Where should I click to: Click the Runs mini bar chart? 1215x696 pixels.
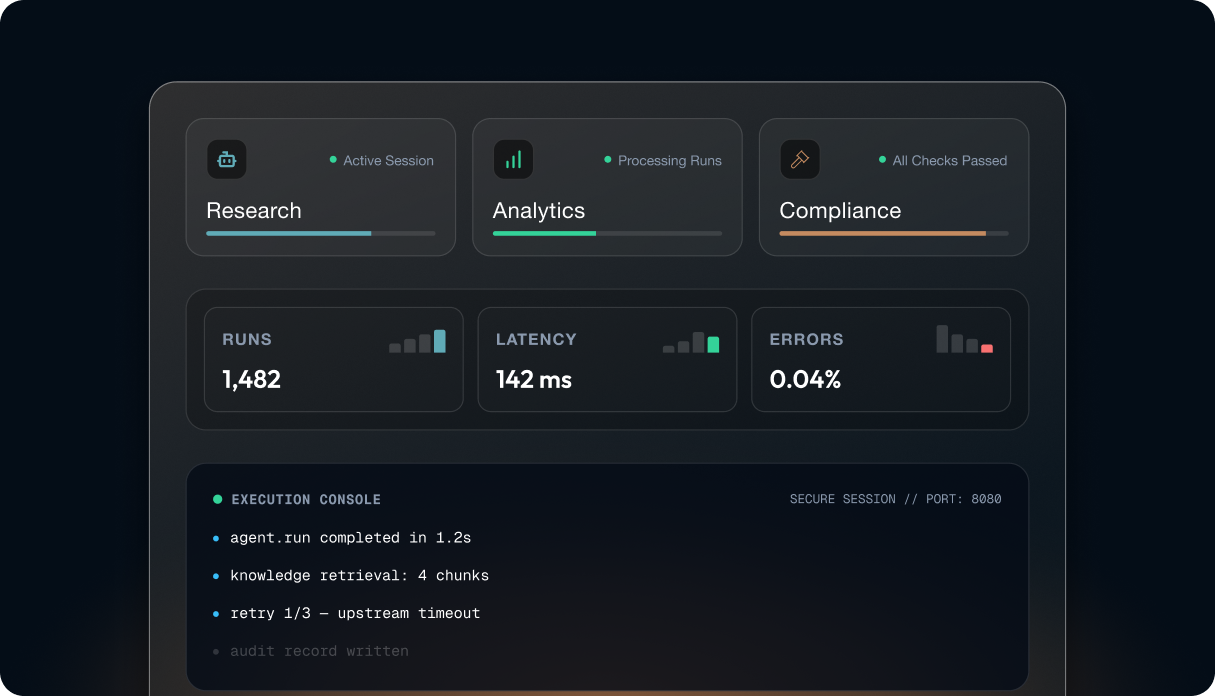pyautogui.click(x=417, y=341)
